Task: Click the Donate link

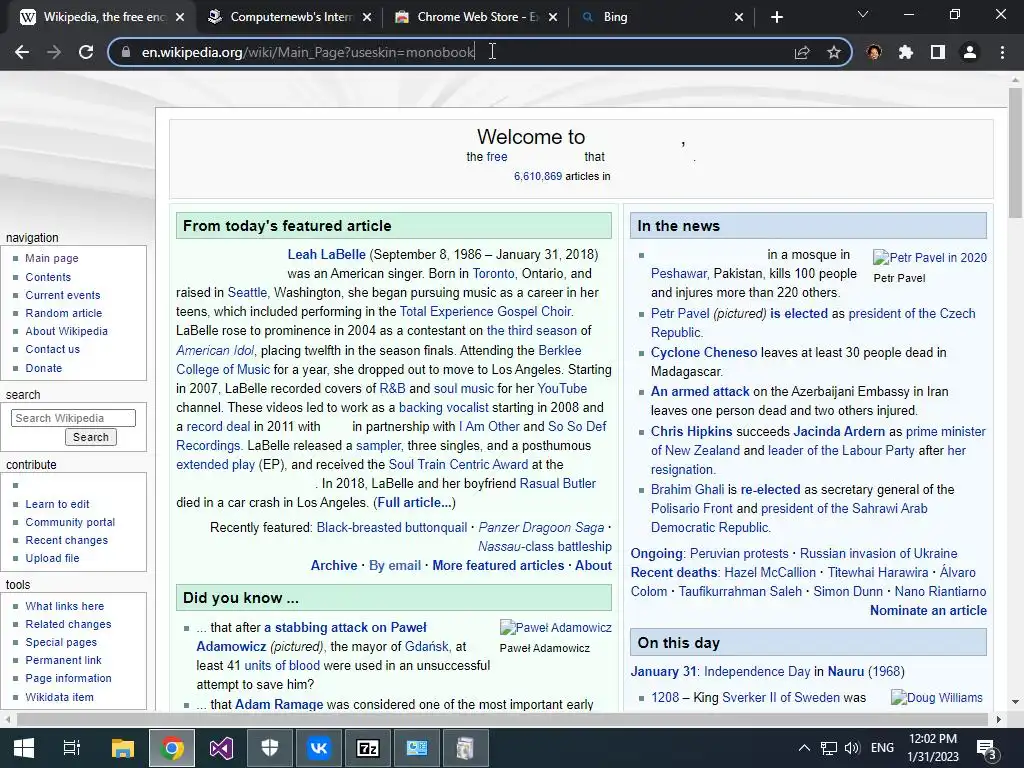Action: [44, 368]
